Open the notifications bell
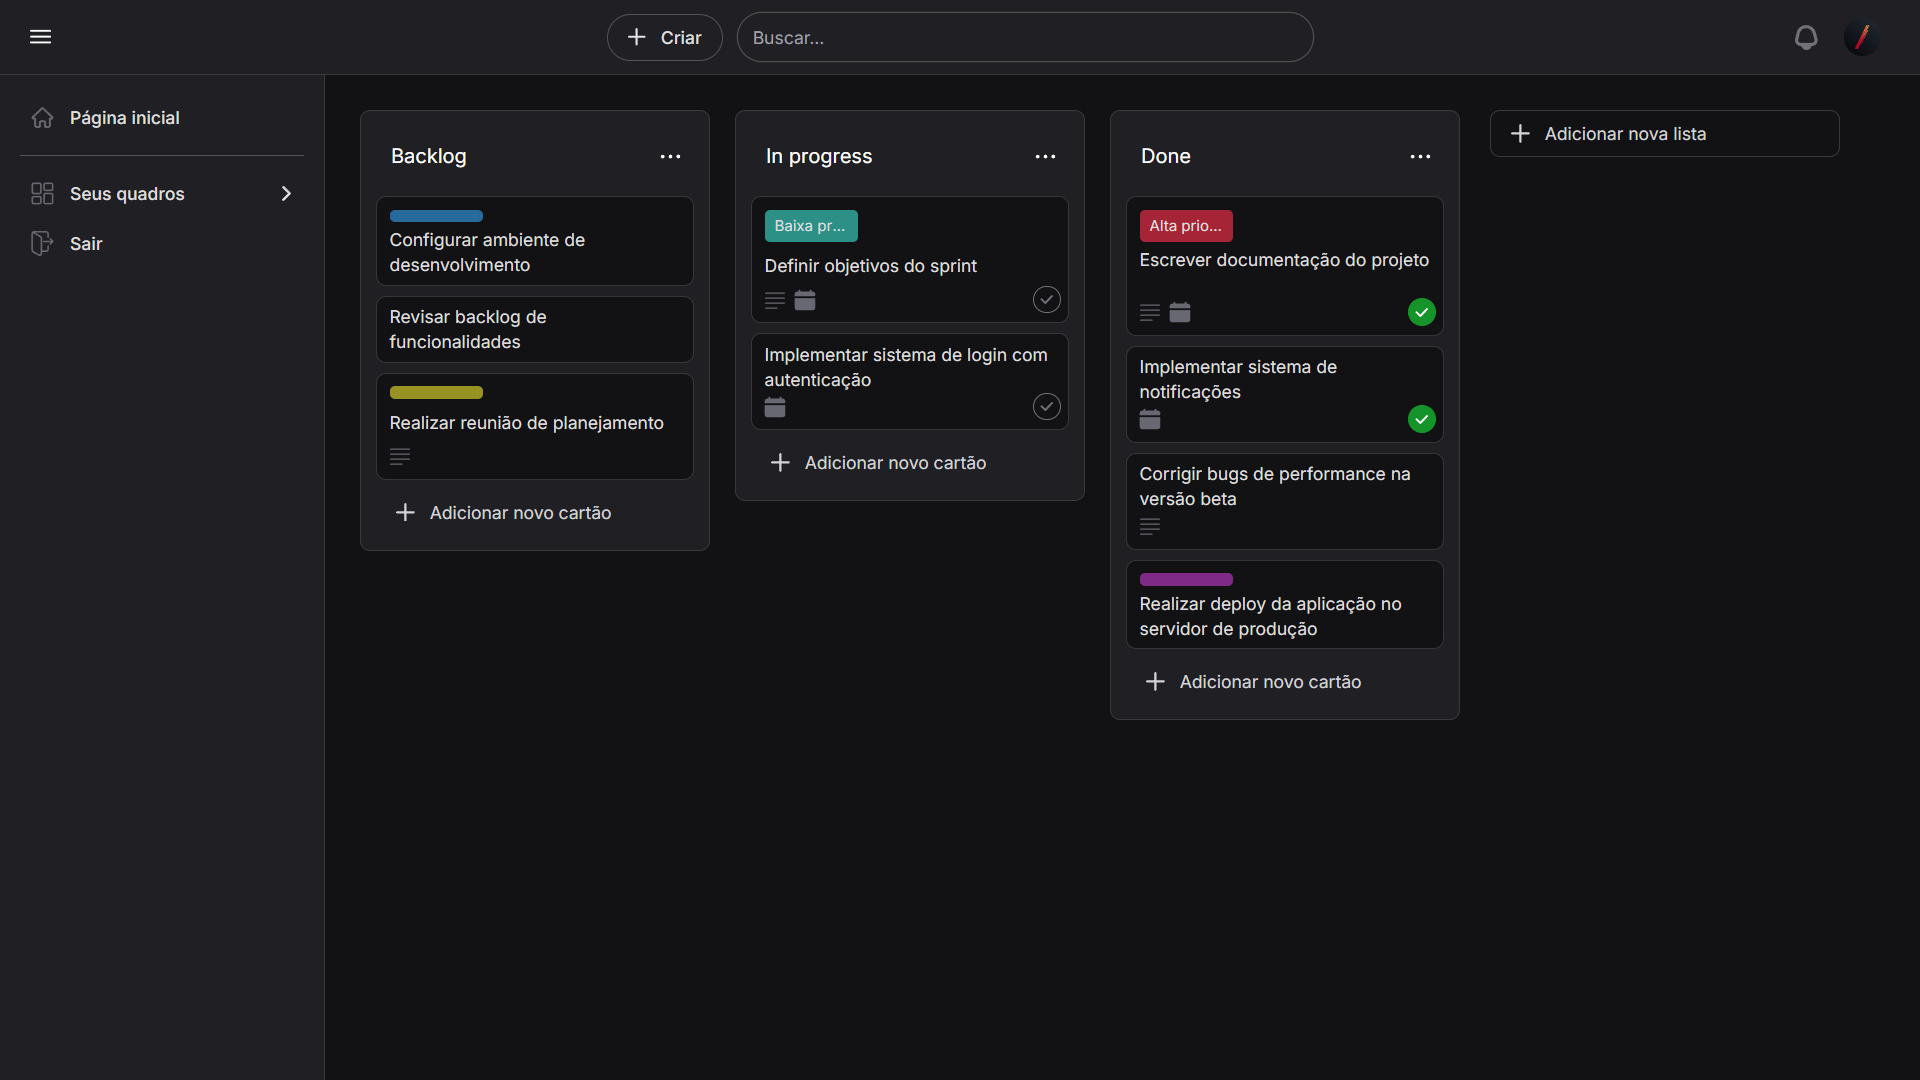 pos(1806,37)
